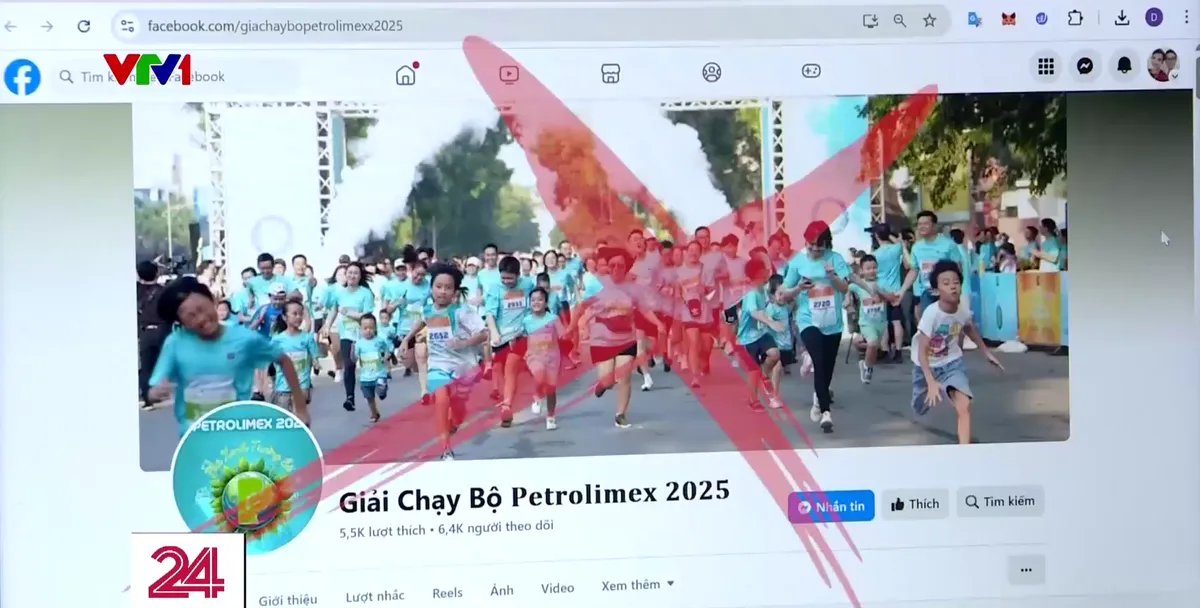This screenshot has width=1200, height=608.
Task: Open the Facebook Video tab icon
Action: click(x=509, y=73)
